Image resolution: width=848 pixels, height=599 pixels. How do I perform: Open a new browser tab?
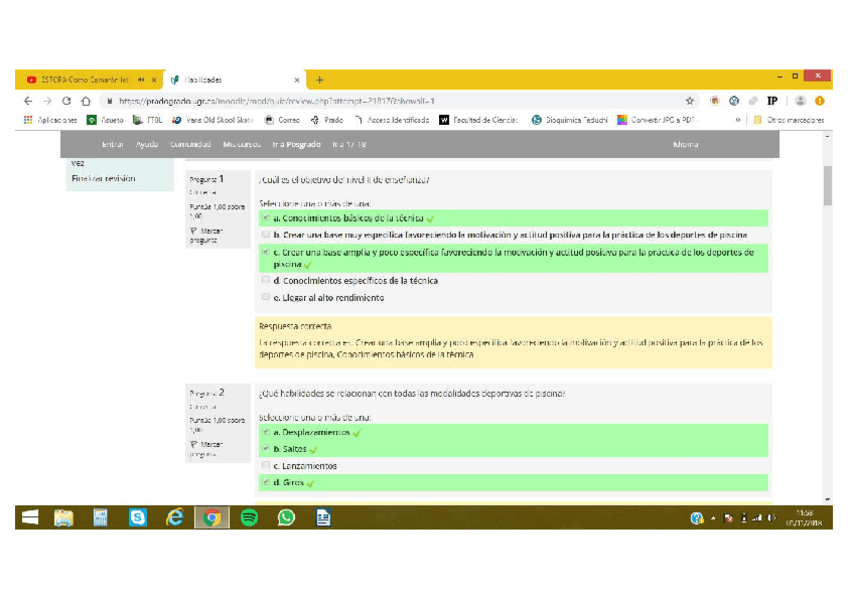click(x=320, y=80)
